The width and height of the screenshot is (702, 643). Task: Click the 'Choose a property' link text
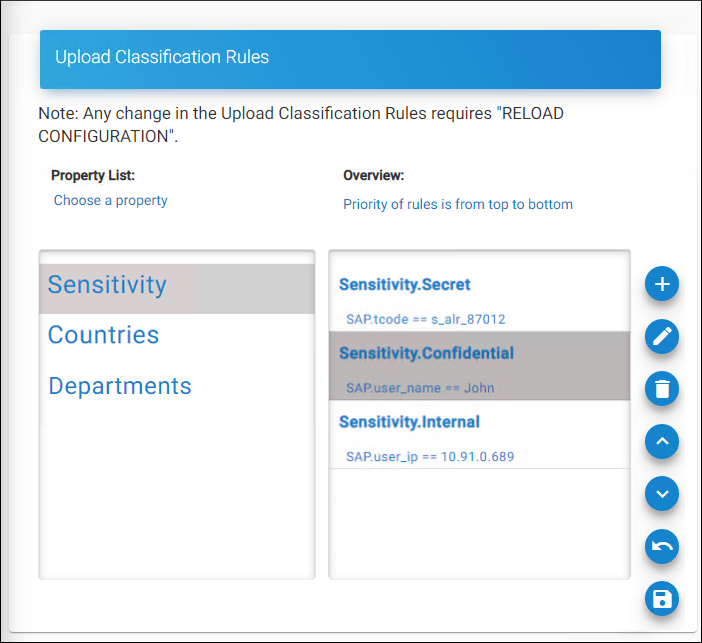click(x=111, y=201)
